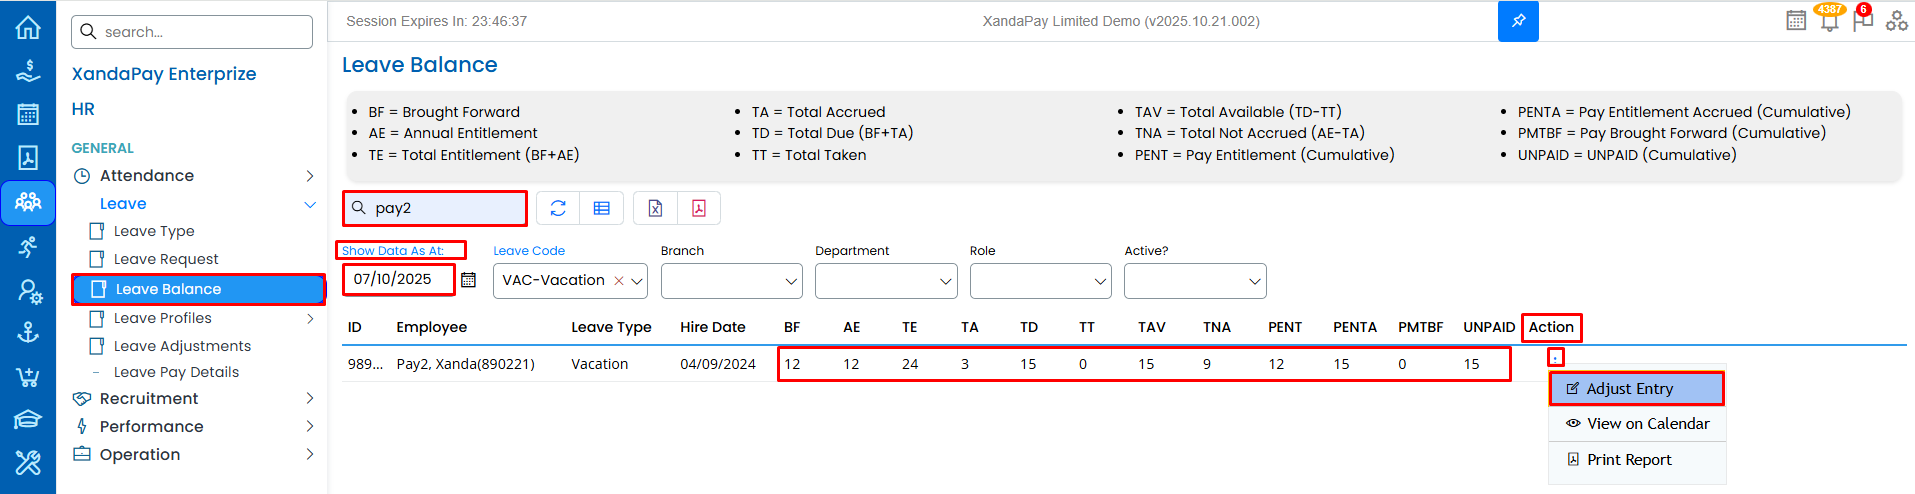Screen dimensions: 1915x494
Task: Refresh the leave balance table
Action: (x=558, y=208)
